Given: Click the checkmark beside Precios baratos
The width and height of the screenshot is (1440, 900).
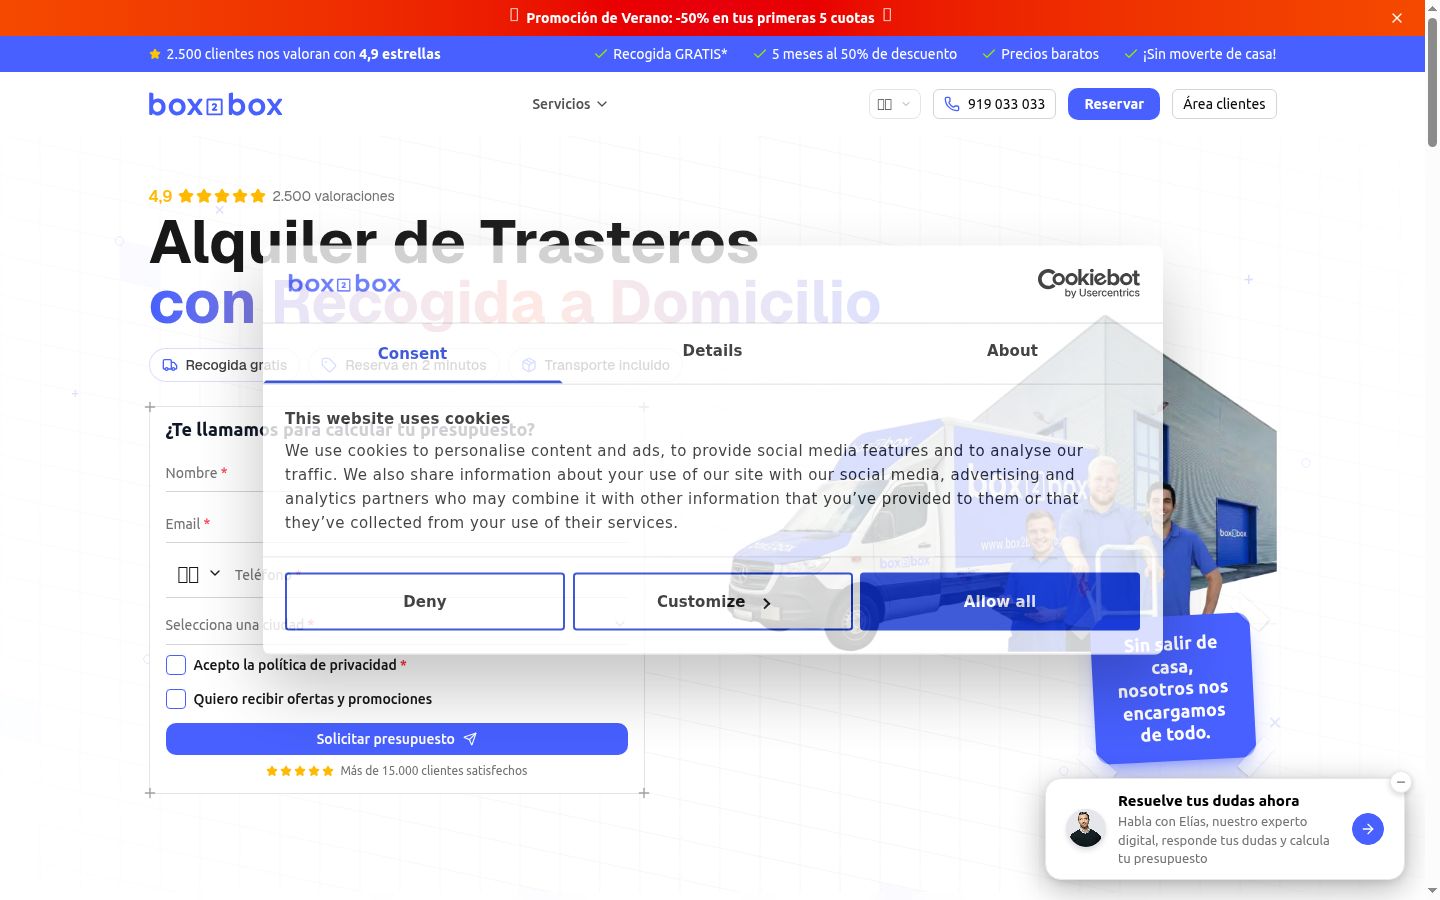Looking at the screenshot, I should tap(989, 54).
